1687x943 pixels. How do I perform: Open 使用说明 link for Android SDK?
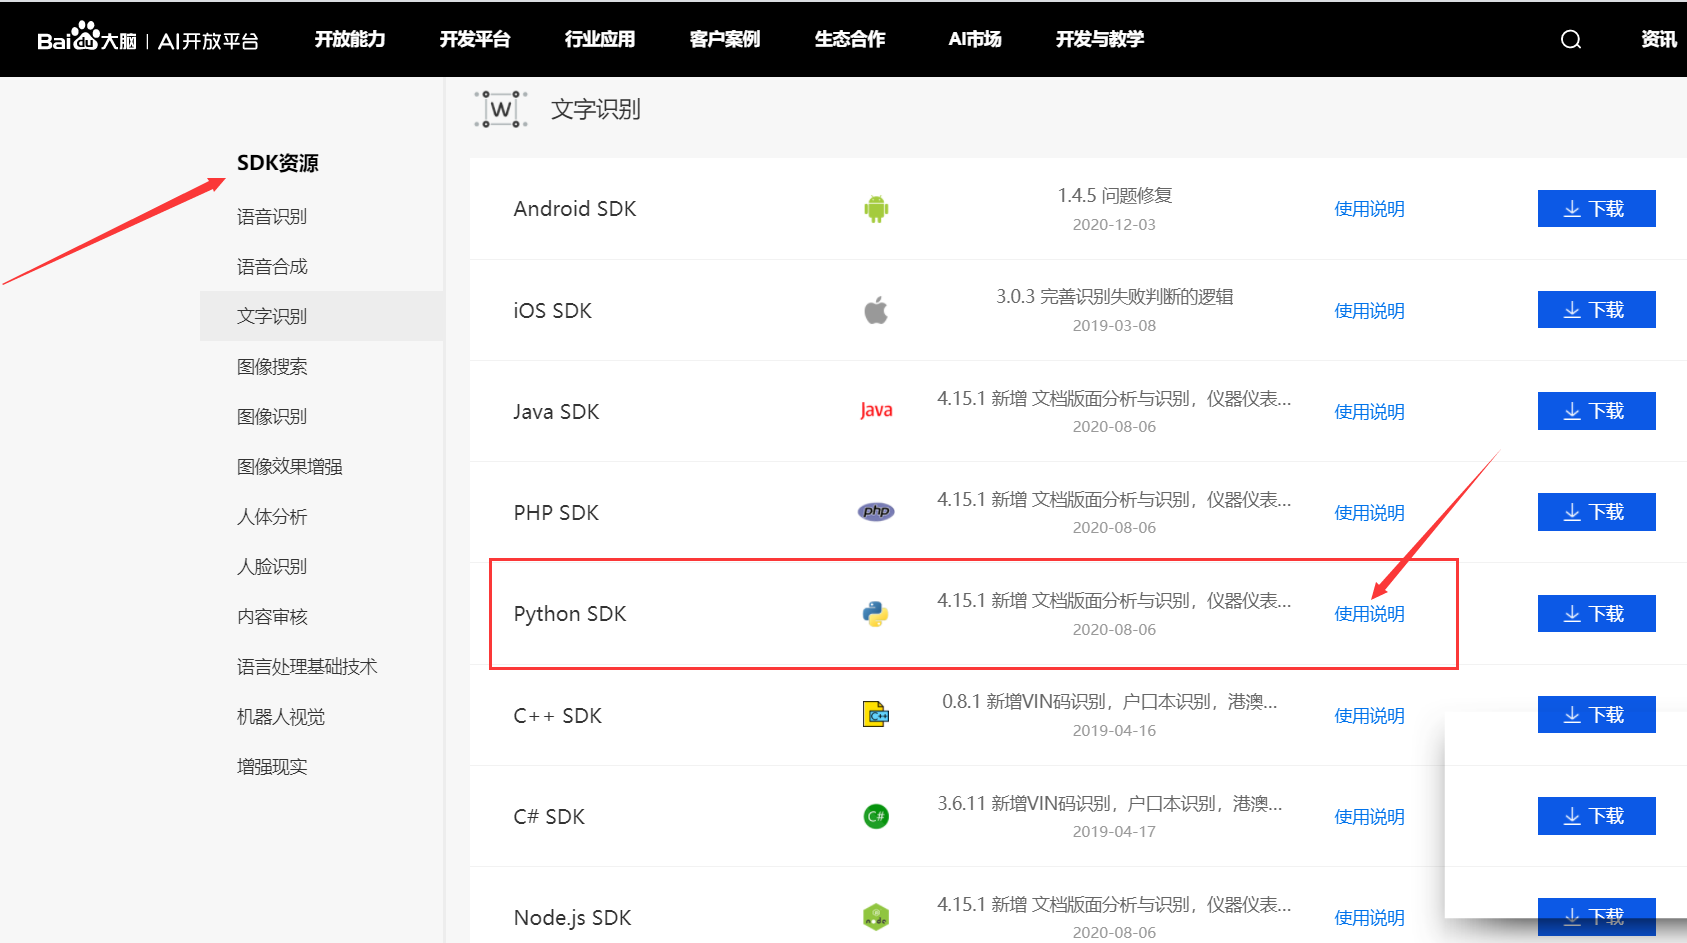click(x=1369, y=209)
